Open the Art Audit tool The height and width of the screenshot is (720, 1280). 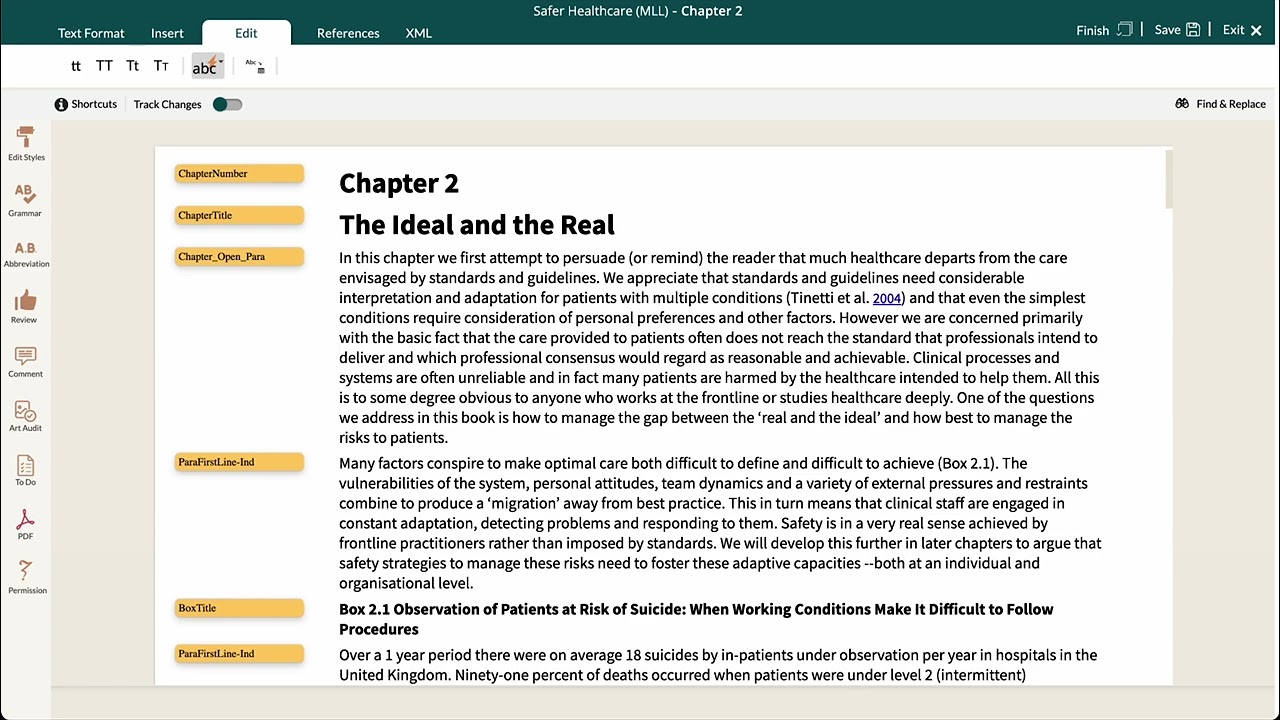26,416
